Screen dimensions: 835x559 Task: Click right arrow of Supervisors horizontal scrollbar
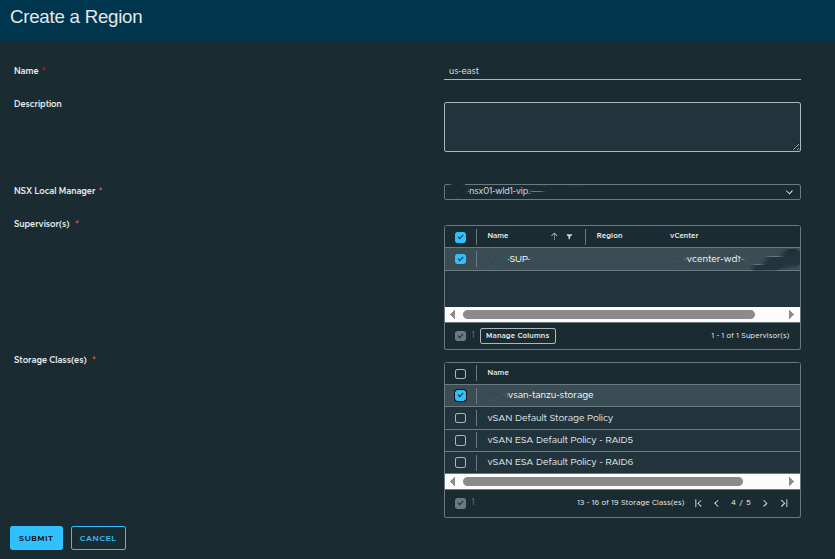(791, 315)
